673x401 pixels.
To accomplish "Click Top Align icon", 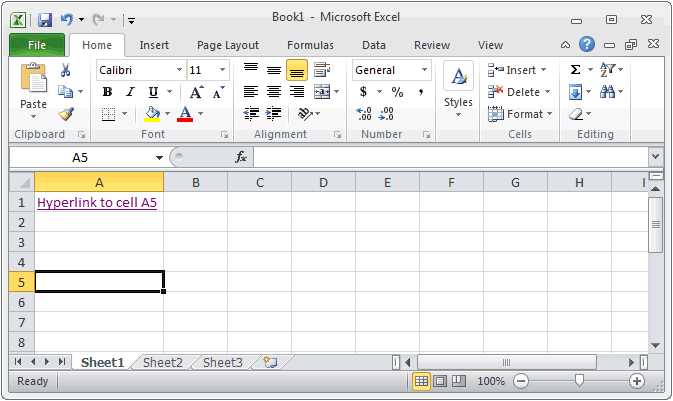I will coord(251,69).
